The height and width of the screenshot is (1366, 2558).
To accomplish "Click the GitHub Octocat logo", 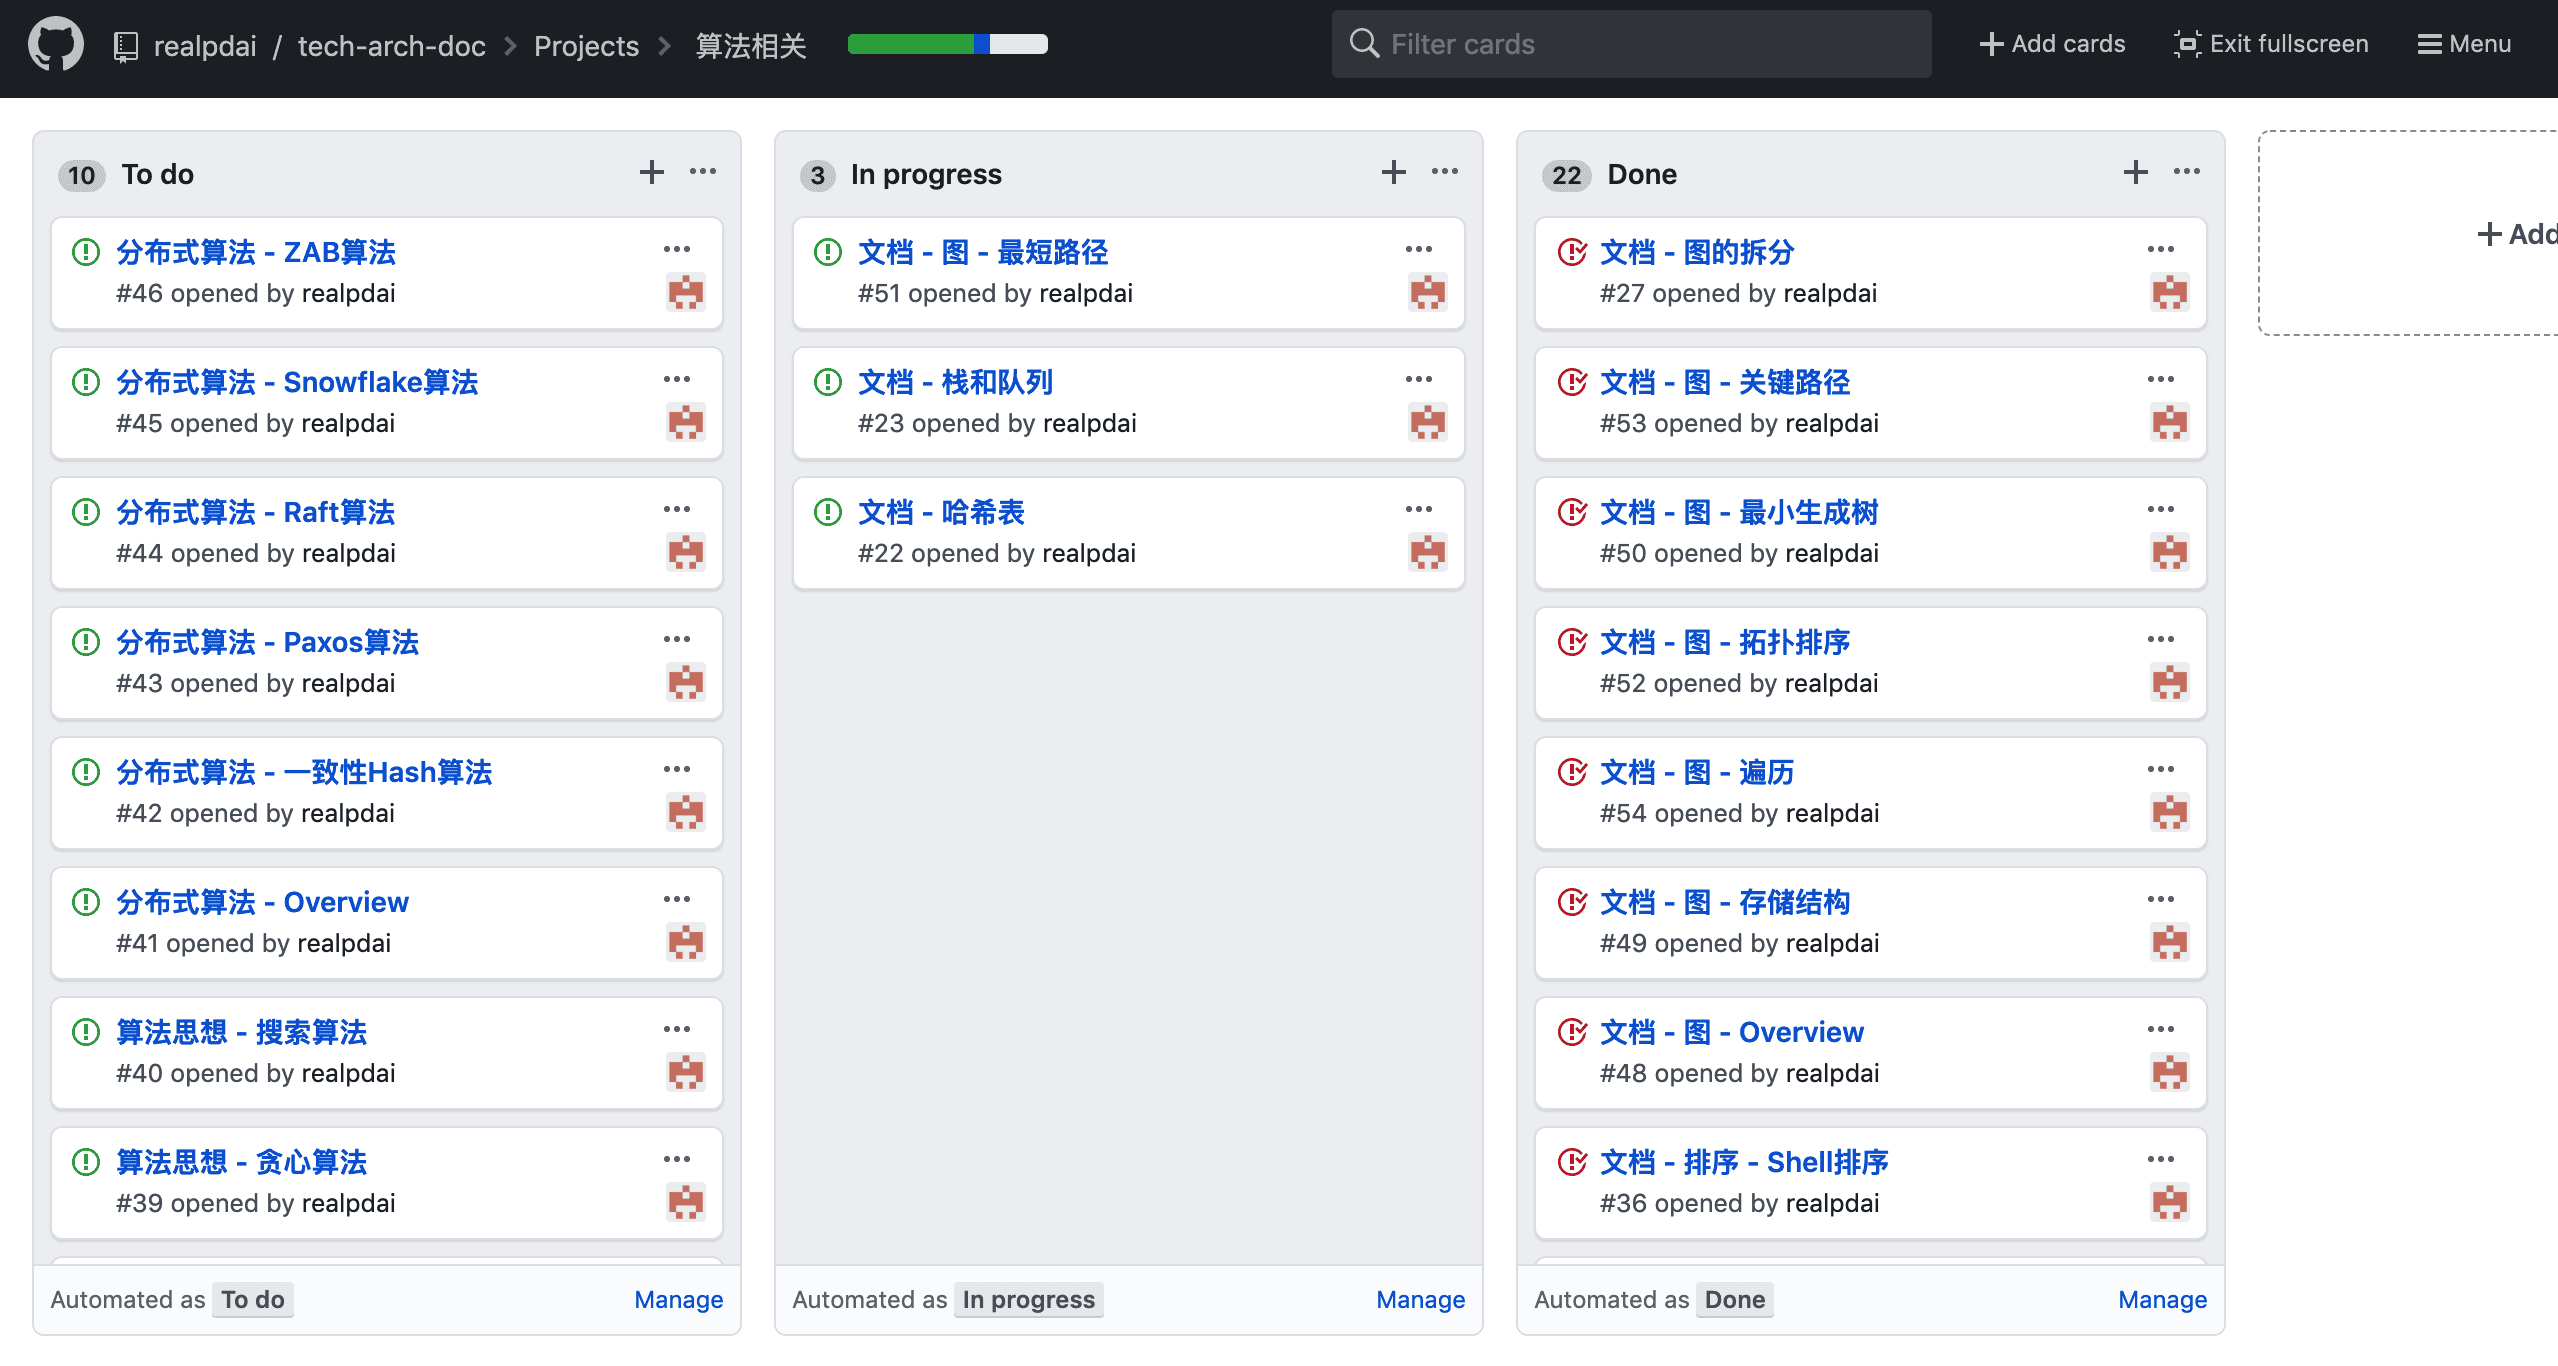I will 56,45.
